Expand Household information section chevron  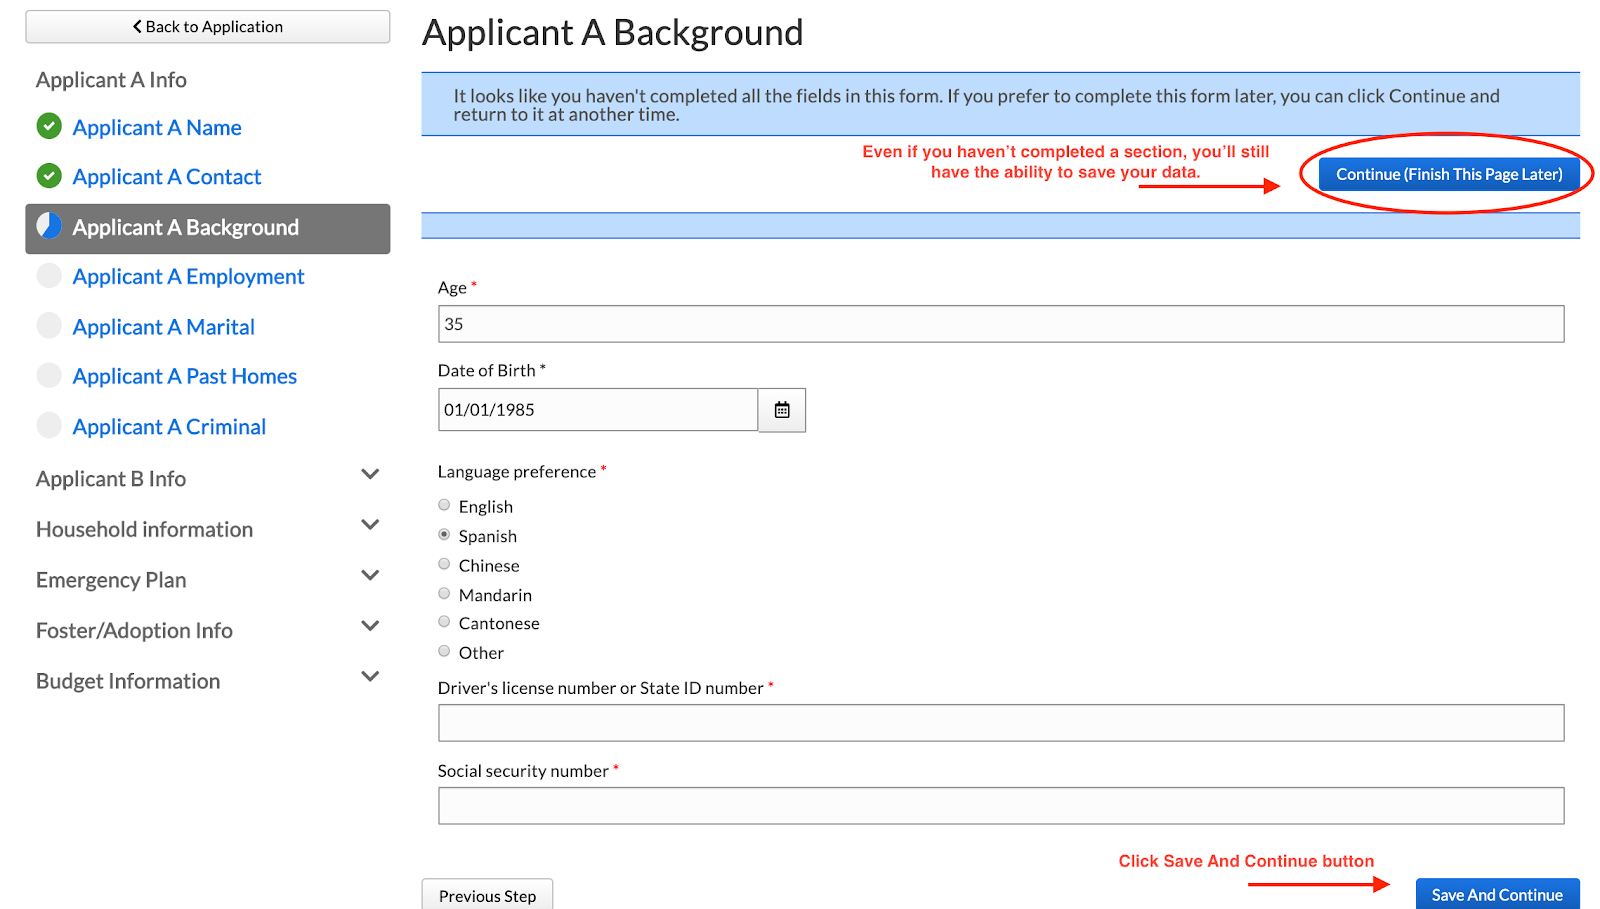tap(370, 526)
